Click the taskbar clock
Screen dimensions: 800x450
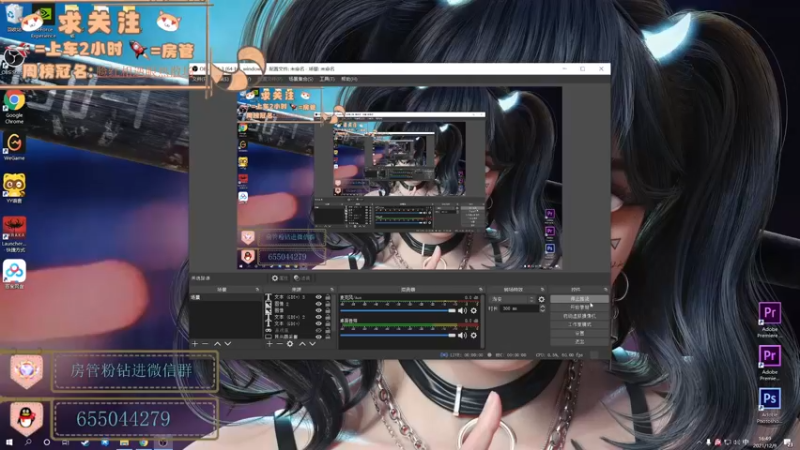[x=765, y=442]
